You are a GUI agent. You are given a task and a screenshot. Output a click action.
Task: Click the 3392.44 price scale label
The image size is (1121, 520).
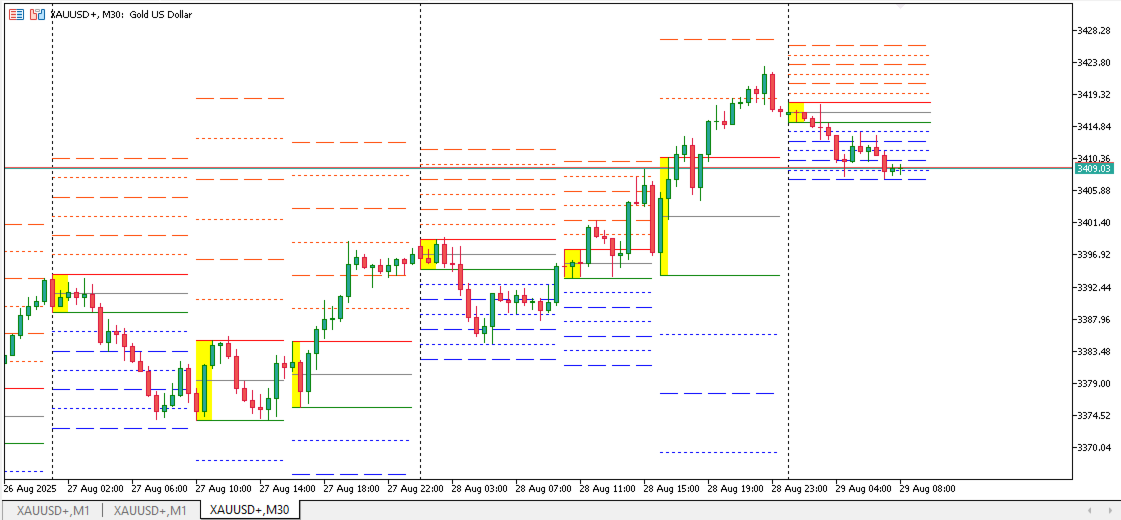coord(1095,288)
